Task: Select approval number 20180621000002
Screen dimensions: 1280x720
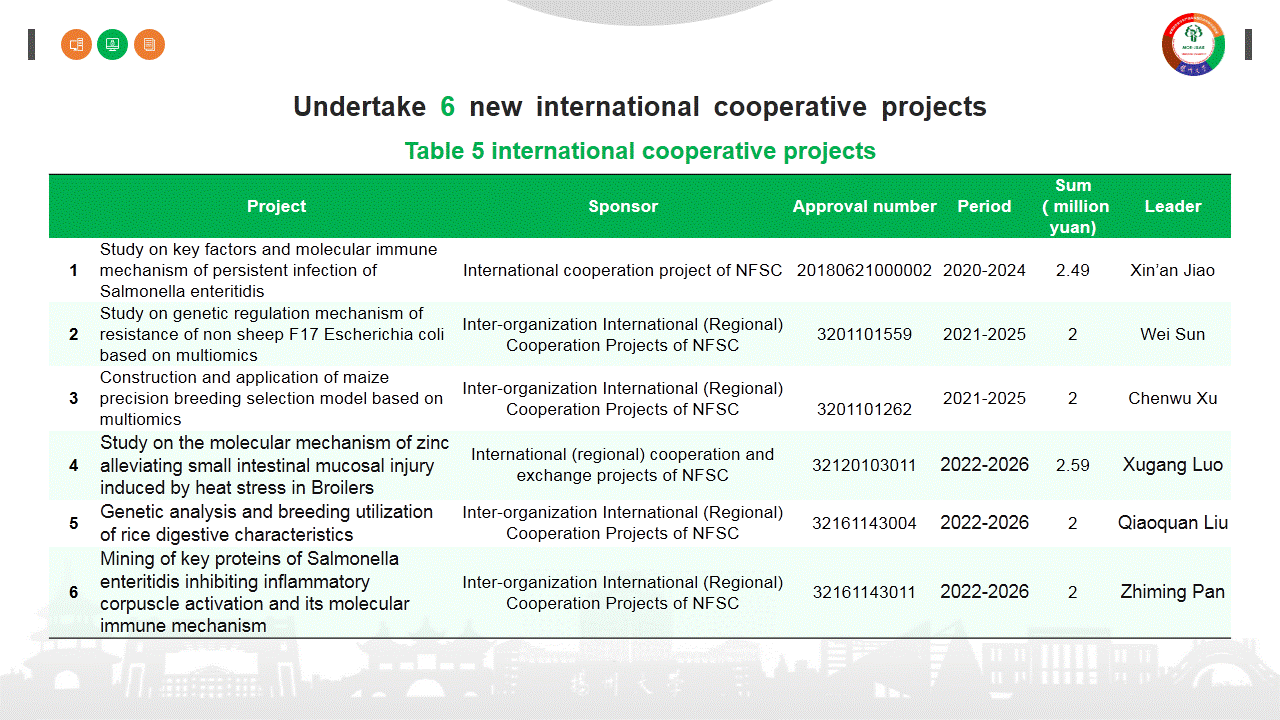Action: [x=864, y=270]
